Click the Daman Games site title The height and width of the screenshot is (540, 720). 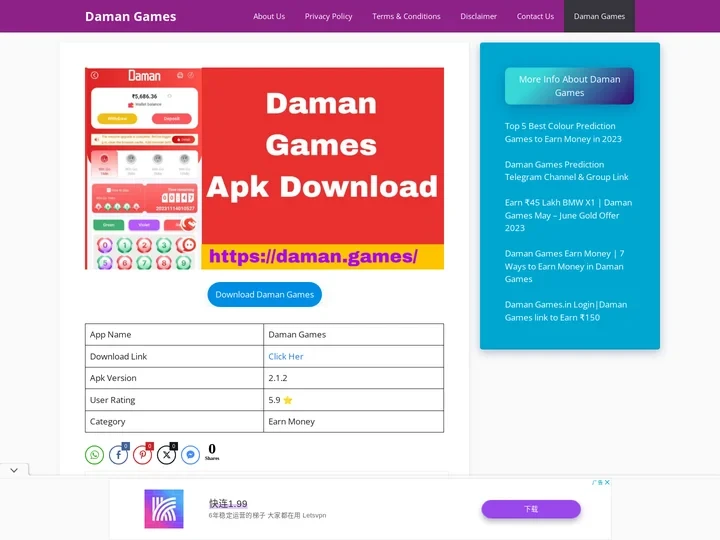click(130, 16)
